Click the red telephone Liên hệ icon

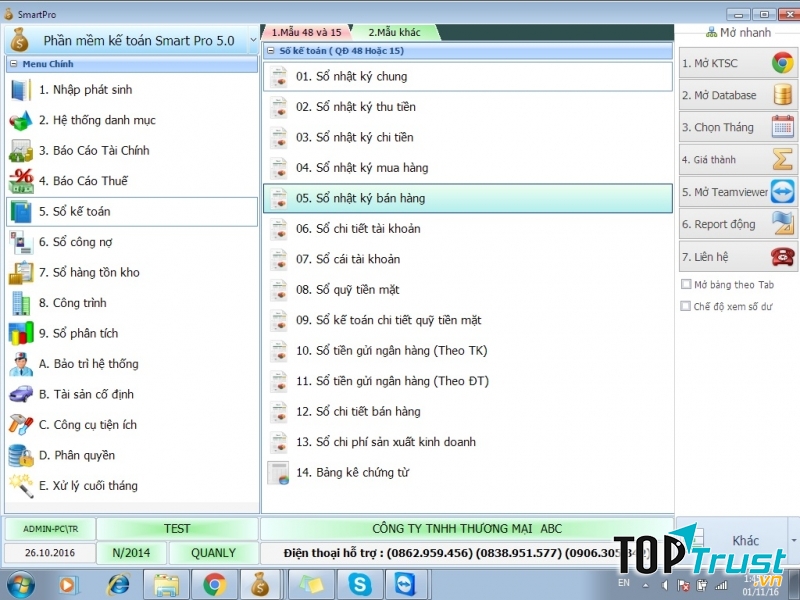pos(783,257)
